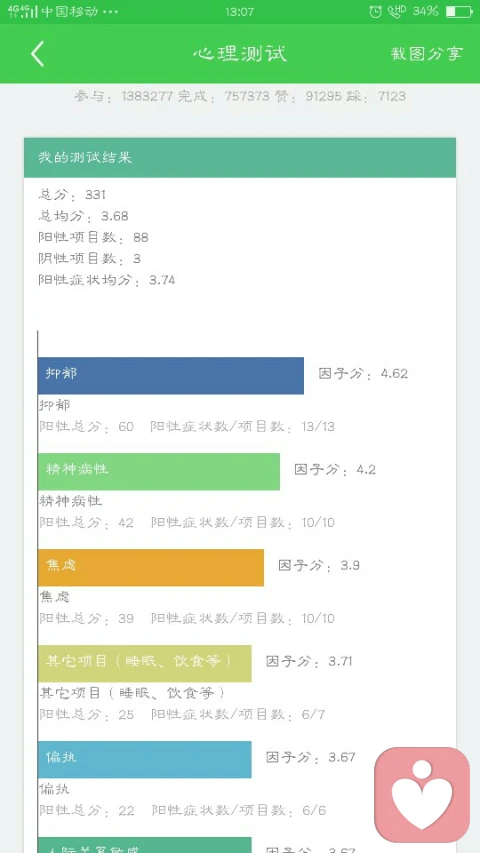The height and width of the screenshot is (853, 480).
Task: Tap the 4G signal strength icon
Action: tap(22, 11)
